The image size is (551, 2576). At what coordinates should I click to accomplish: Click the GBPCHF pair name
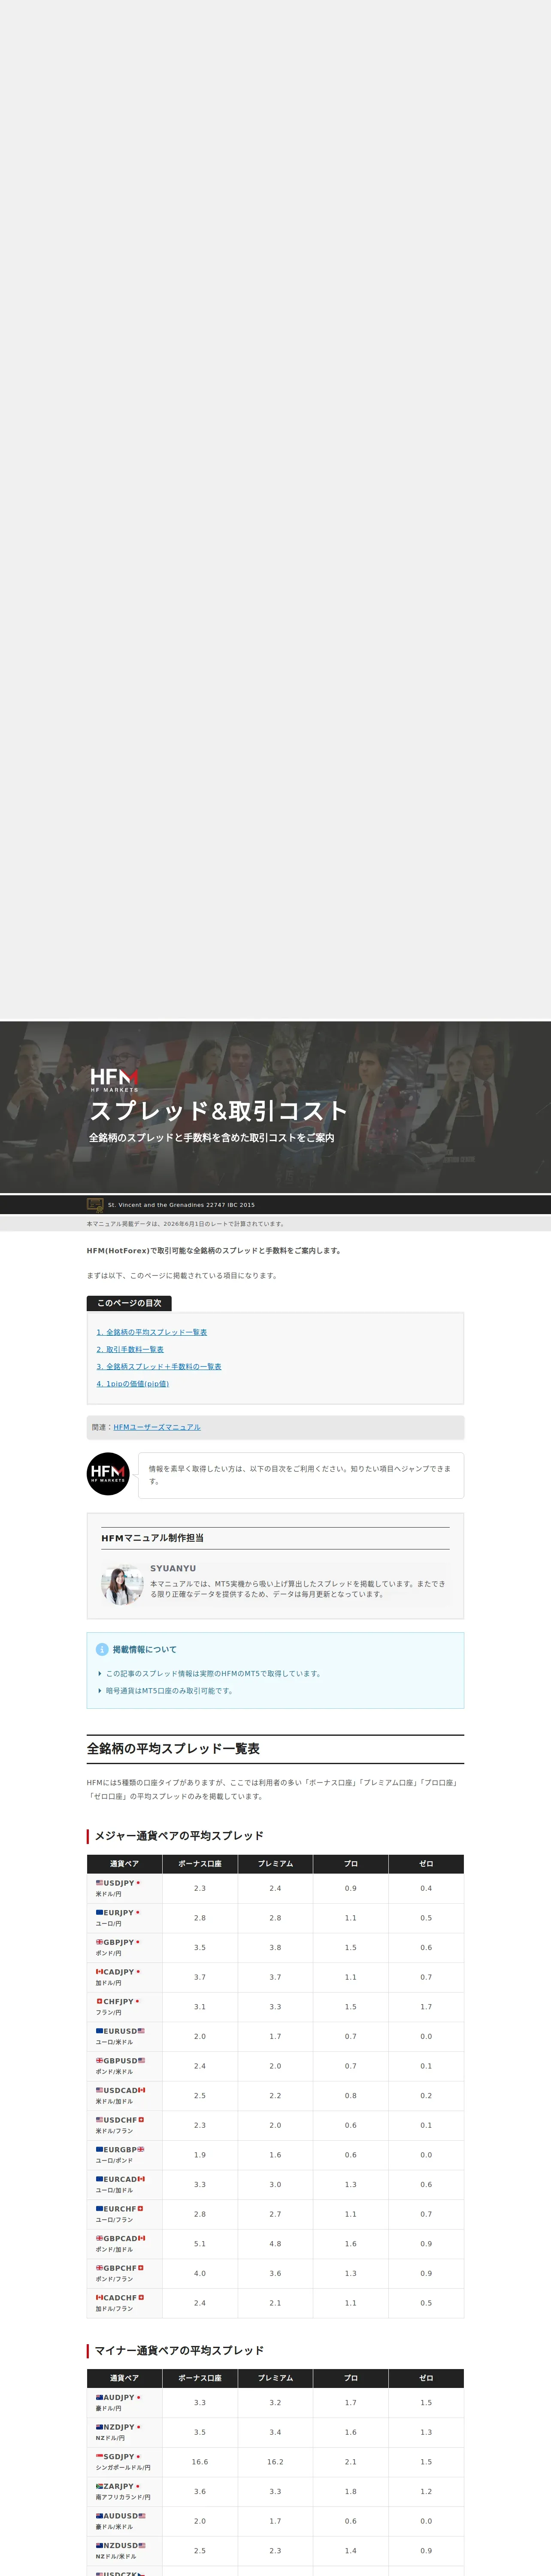pos(120,2268)
